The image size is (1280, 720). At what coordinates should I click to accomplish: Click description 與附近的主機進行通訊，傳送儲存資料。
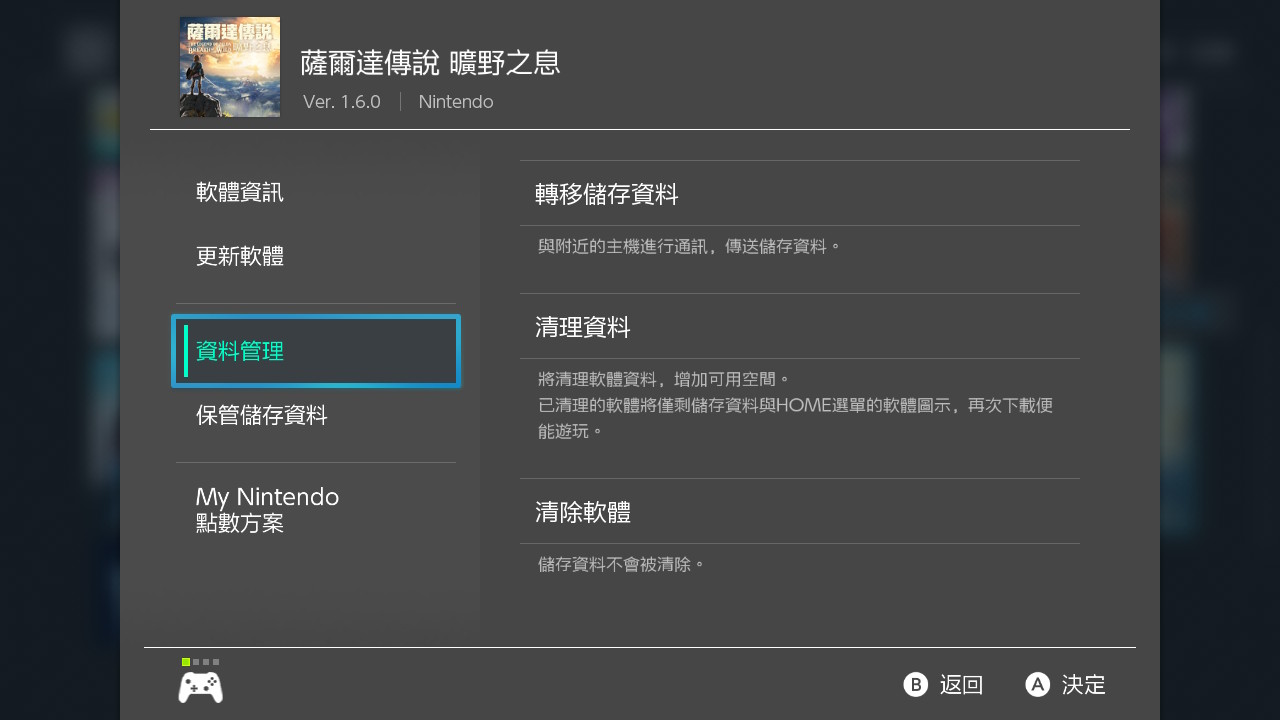[x=690, y=246]
